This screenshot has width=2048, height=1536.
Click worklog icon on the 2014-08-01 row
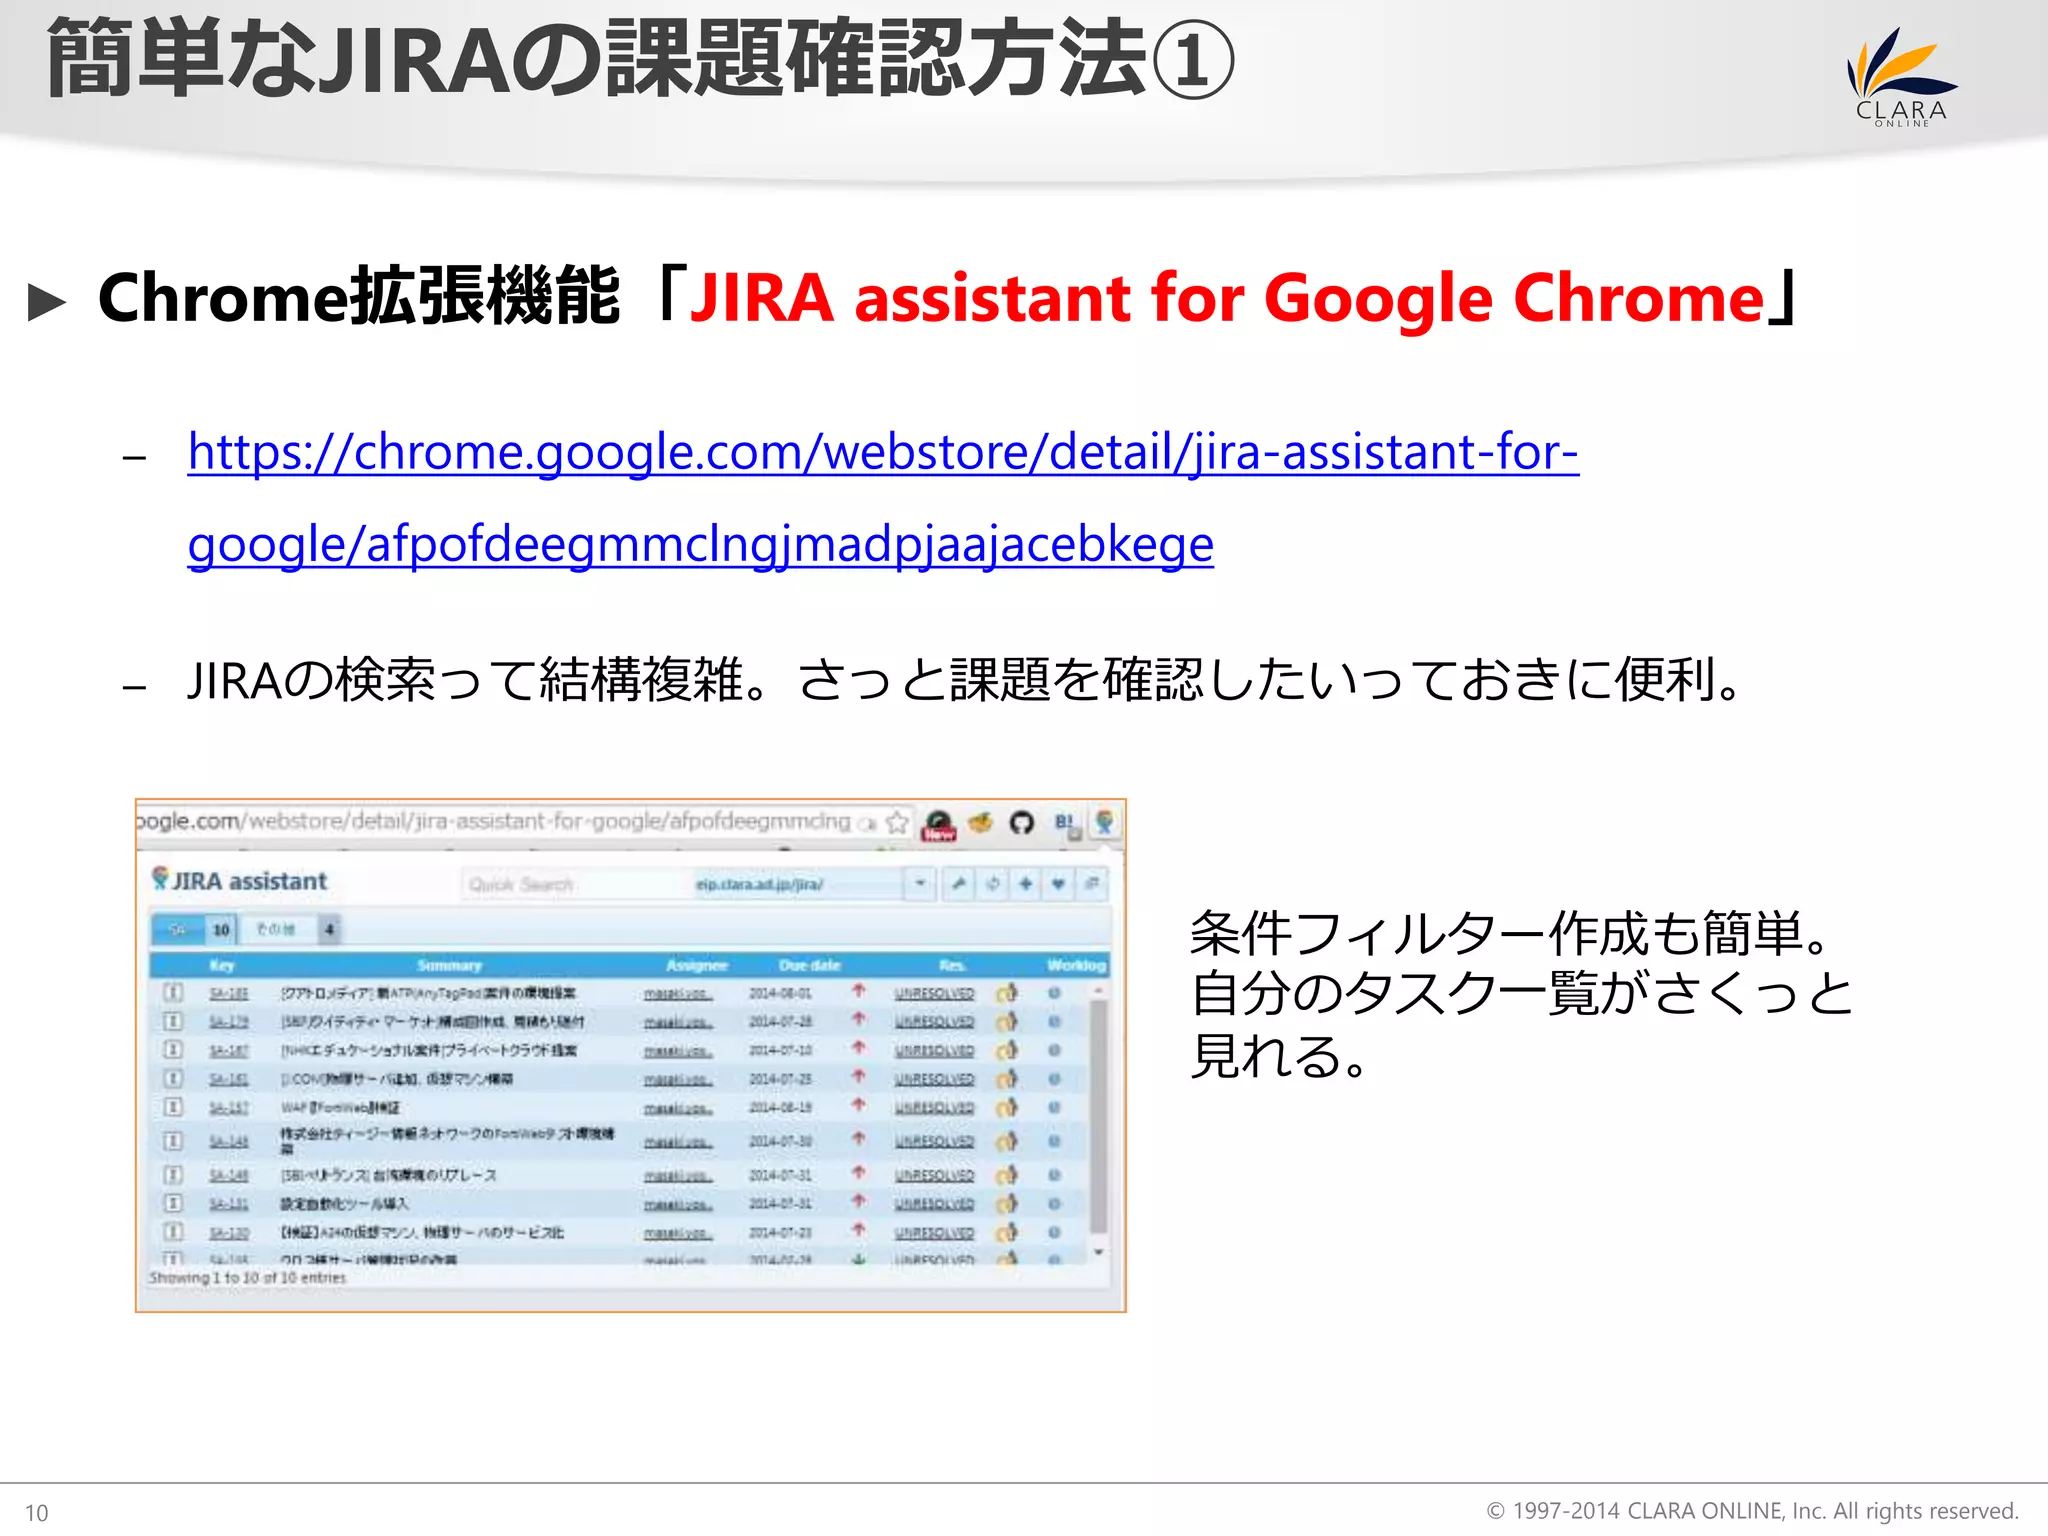click(1054, 993)
